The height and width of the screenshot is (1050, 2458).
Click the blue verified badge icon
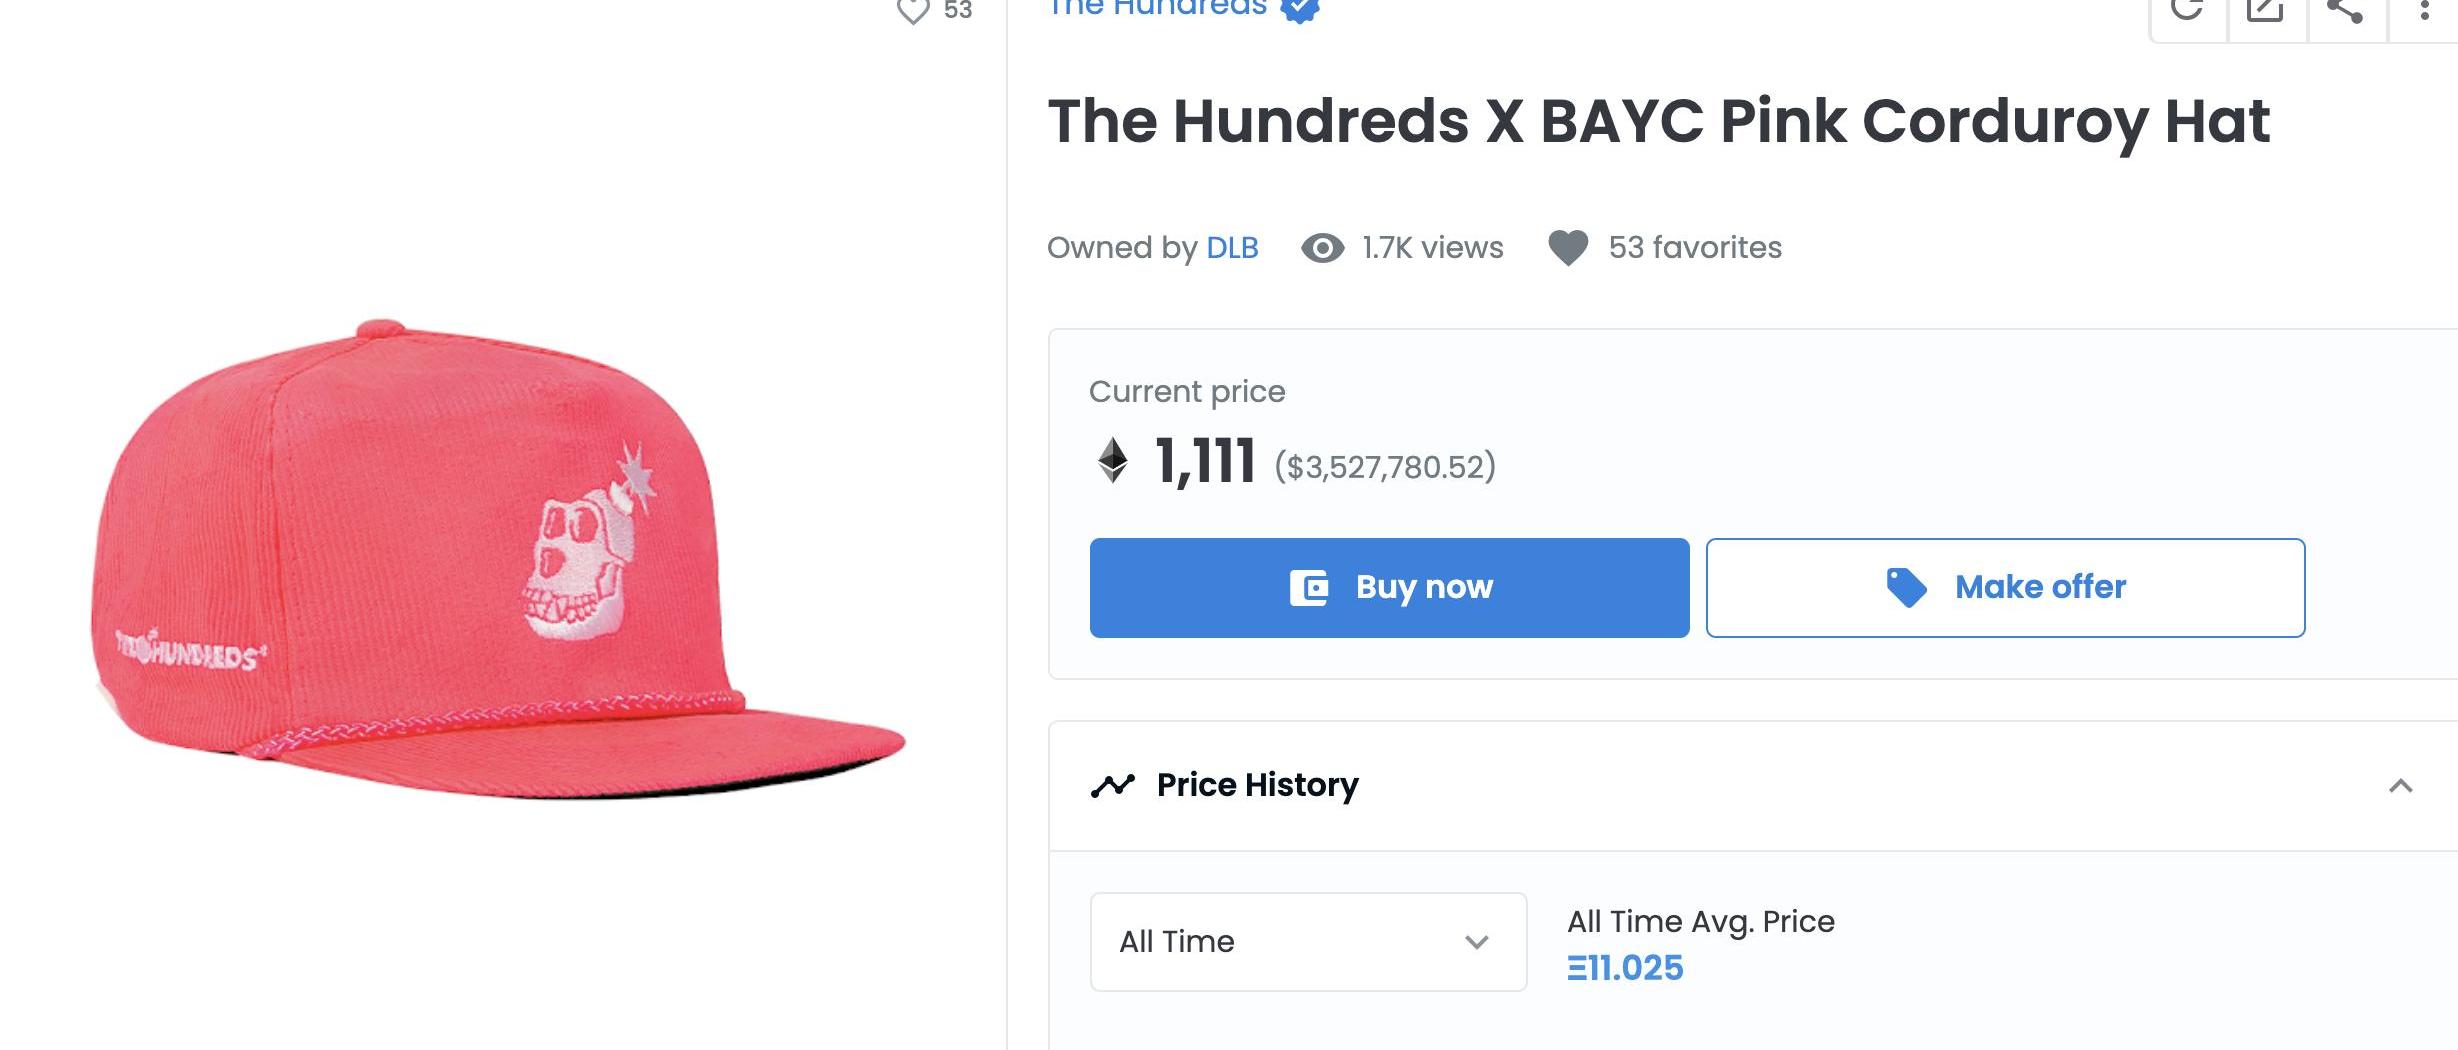pos(1300,8)
